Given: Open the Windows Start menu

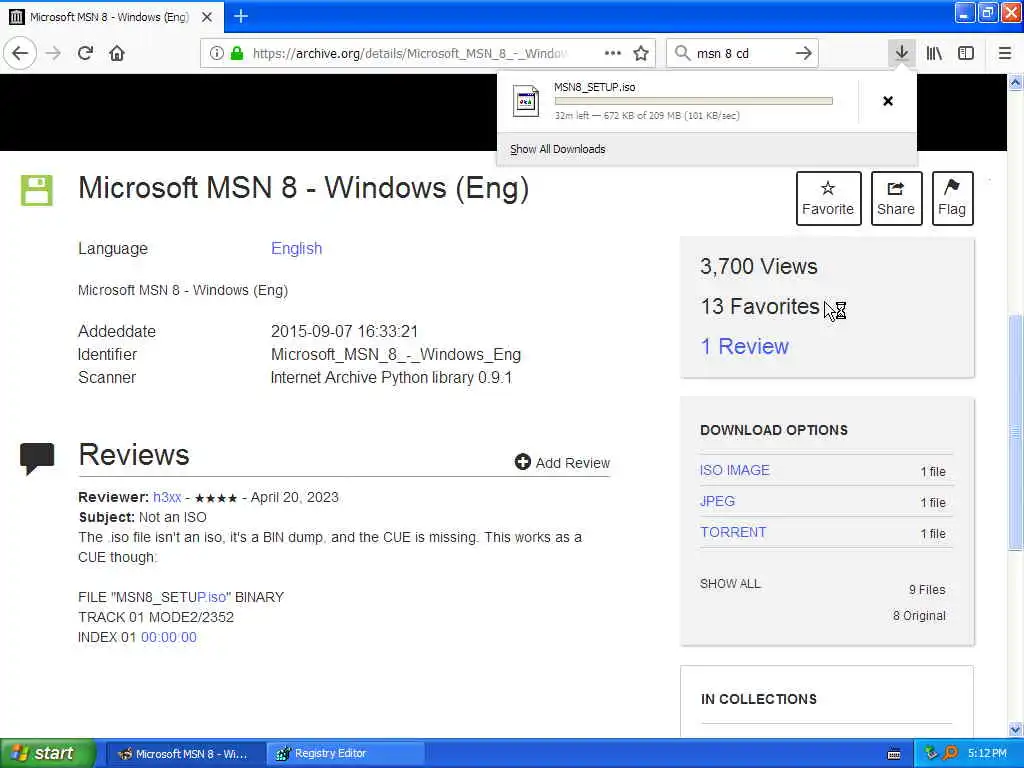Looking at the screenshot, I should tap(48, 753).
